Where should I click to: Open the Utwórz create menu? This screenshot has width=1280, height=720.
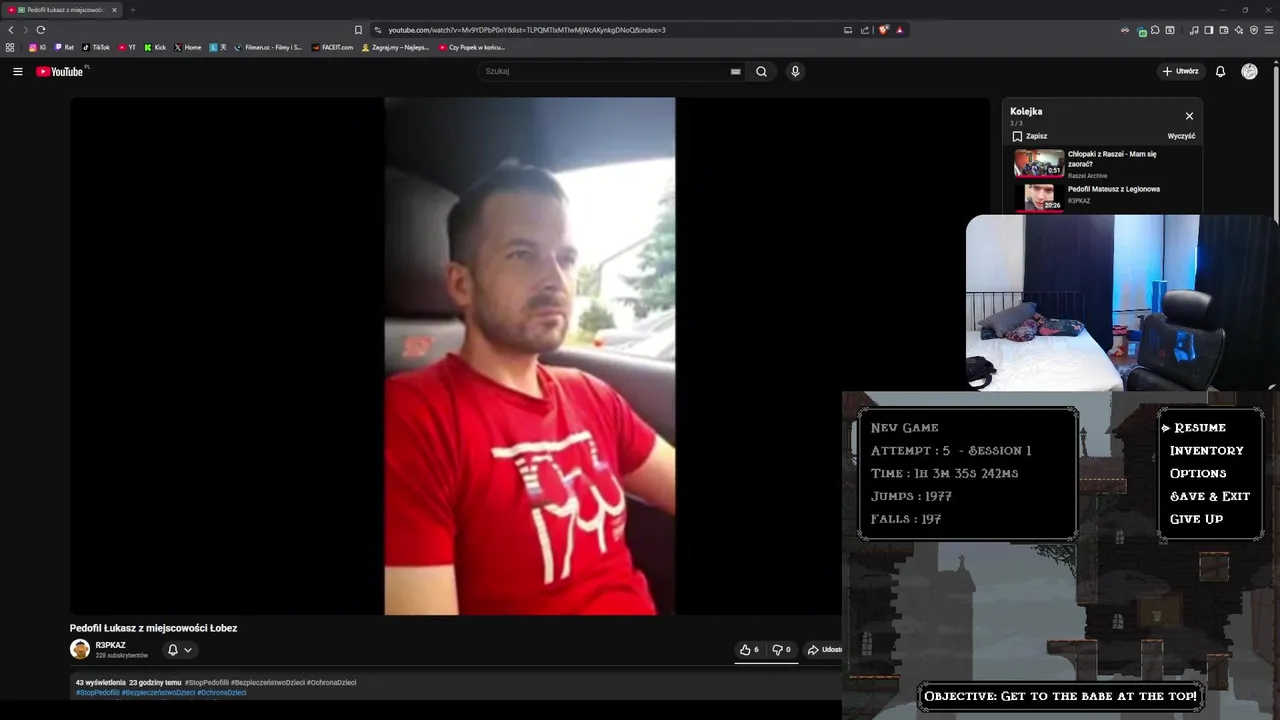[x=1181, y=72]
